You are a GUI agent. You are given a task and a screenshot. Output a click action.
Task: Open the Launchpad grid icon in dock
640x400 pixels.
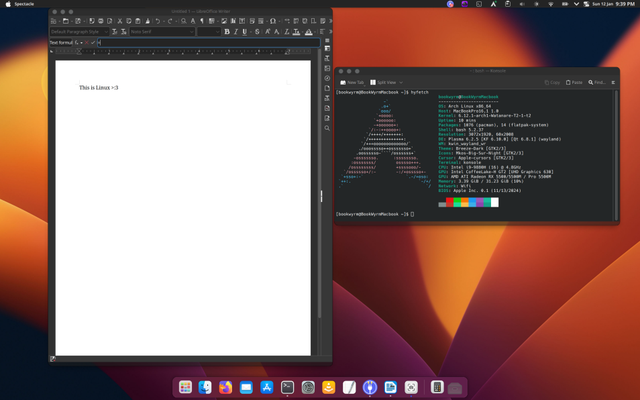click(x=185, y=387)
